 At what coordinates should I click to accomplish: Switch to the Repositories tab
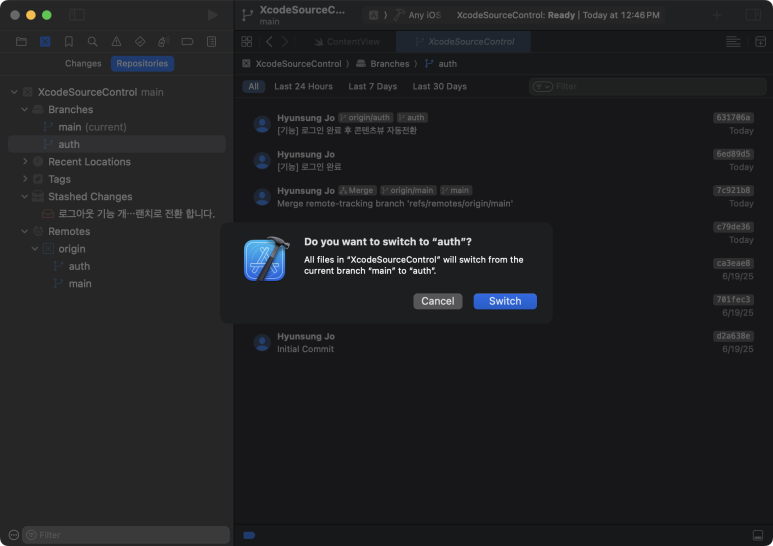point(142,64)
